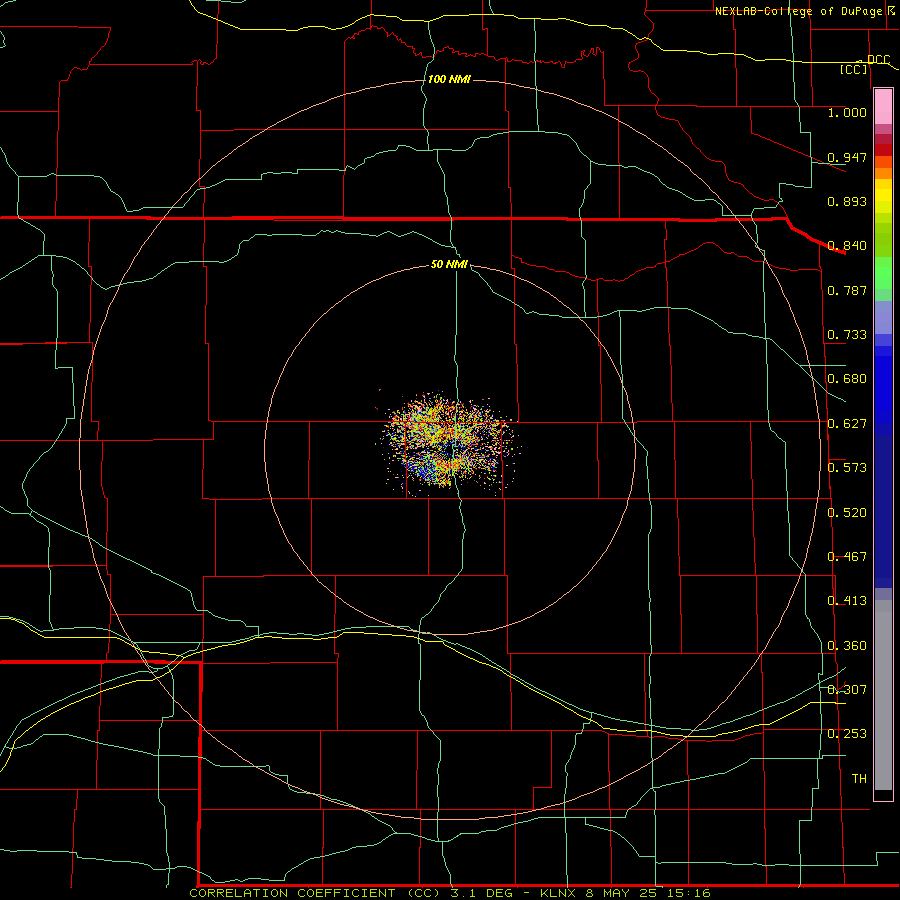900x900 pixels.
Task: Click the 0.893 legend value
Action: click(x=847, y=201)
